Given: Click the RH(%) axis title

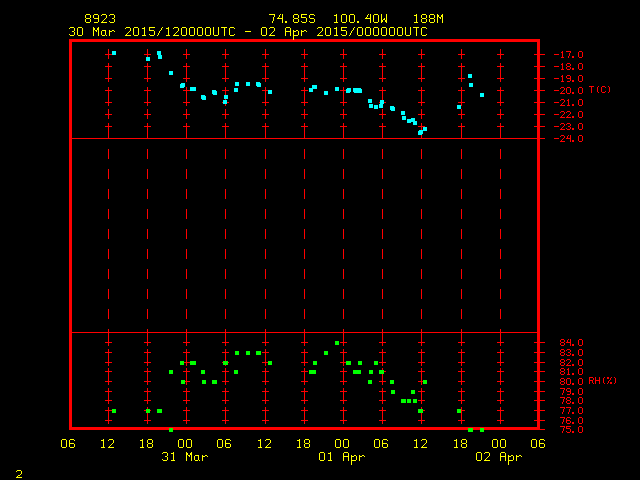Looking at the screenshot, I should 602,381.
